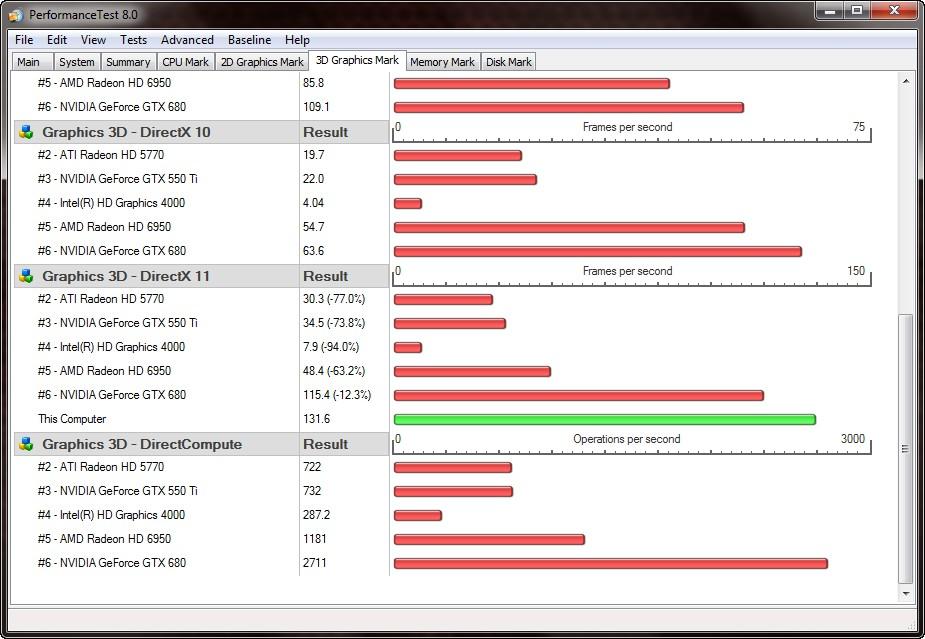Select AMD Radeon HD 6950 with result 85.8
The width and height of the screenshot is (925, 639).
tap(104, 83)
